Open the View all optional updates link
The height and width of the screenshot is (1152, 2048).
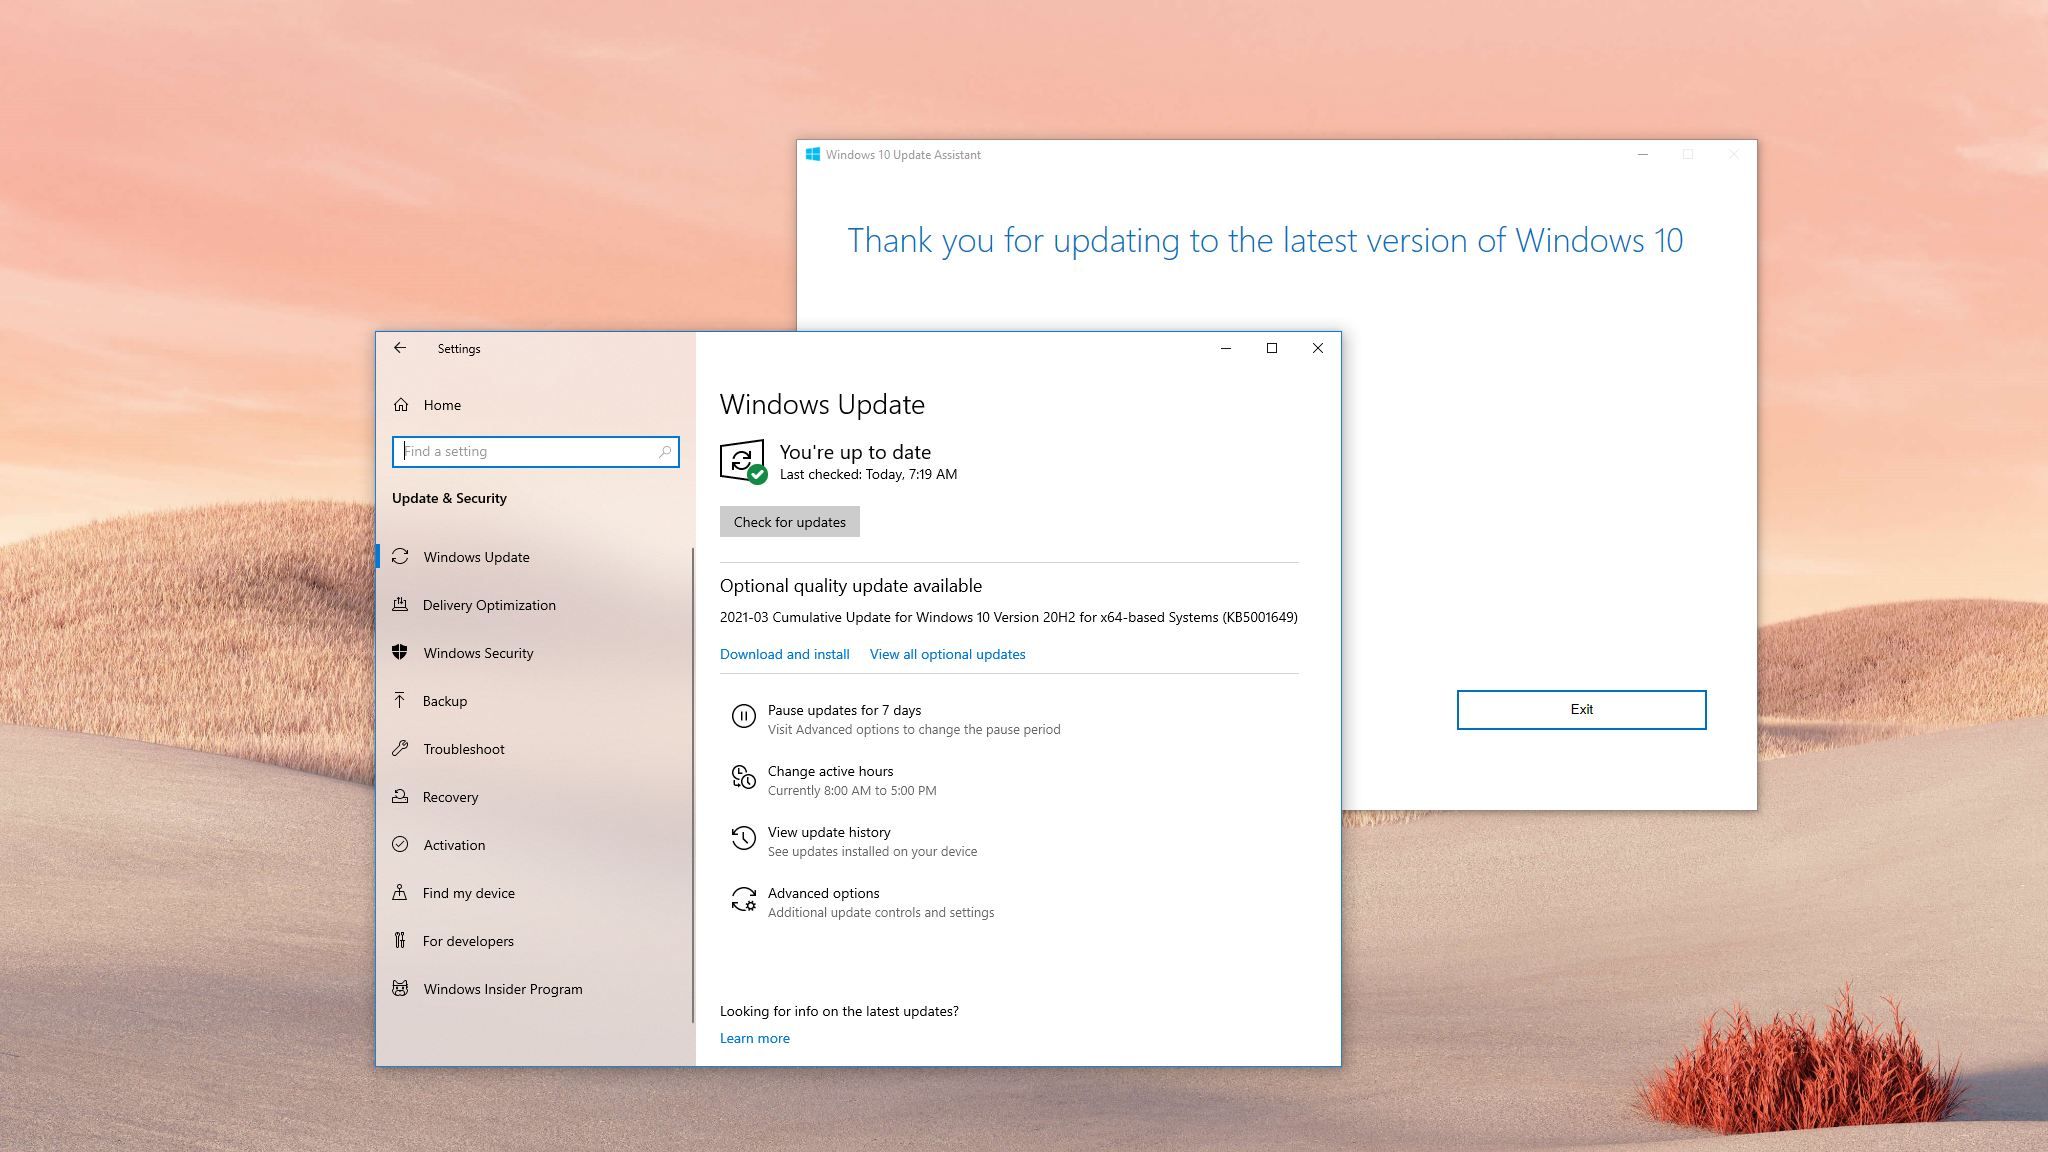click(947, 654)
